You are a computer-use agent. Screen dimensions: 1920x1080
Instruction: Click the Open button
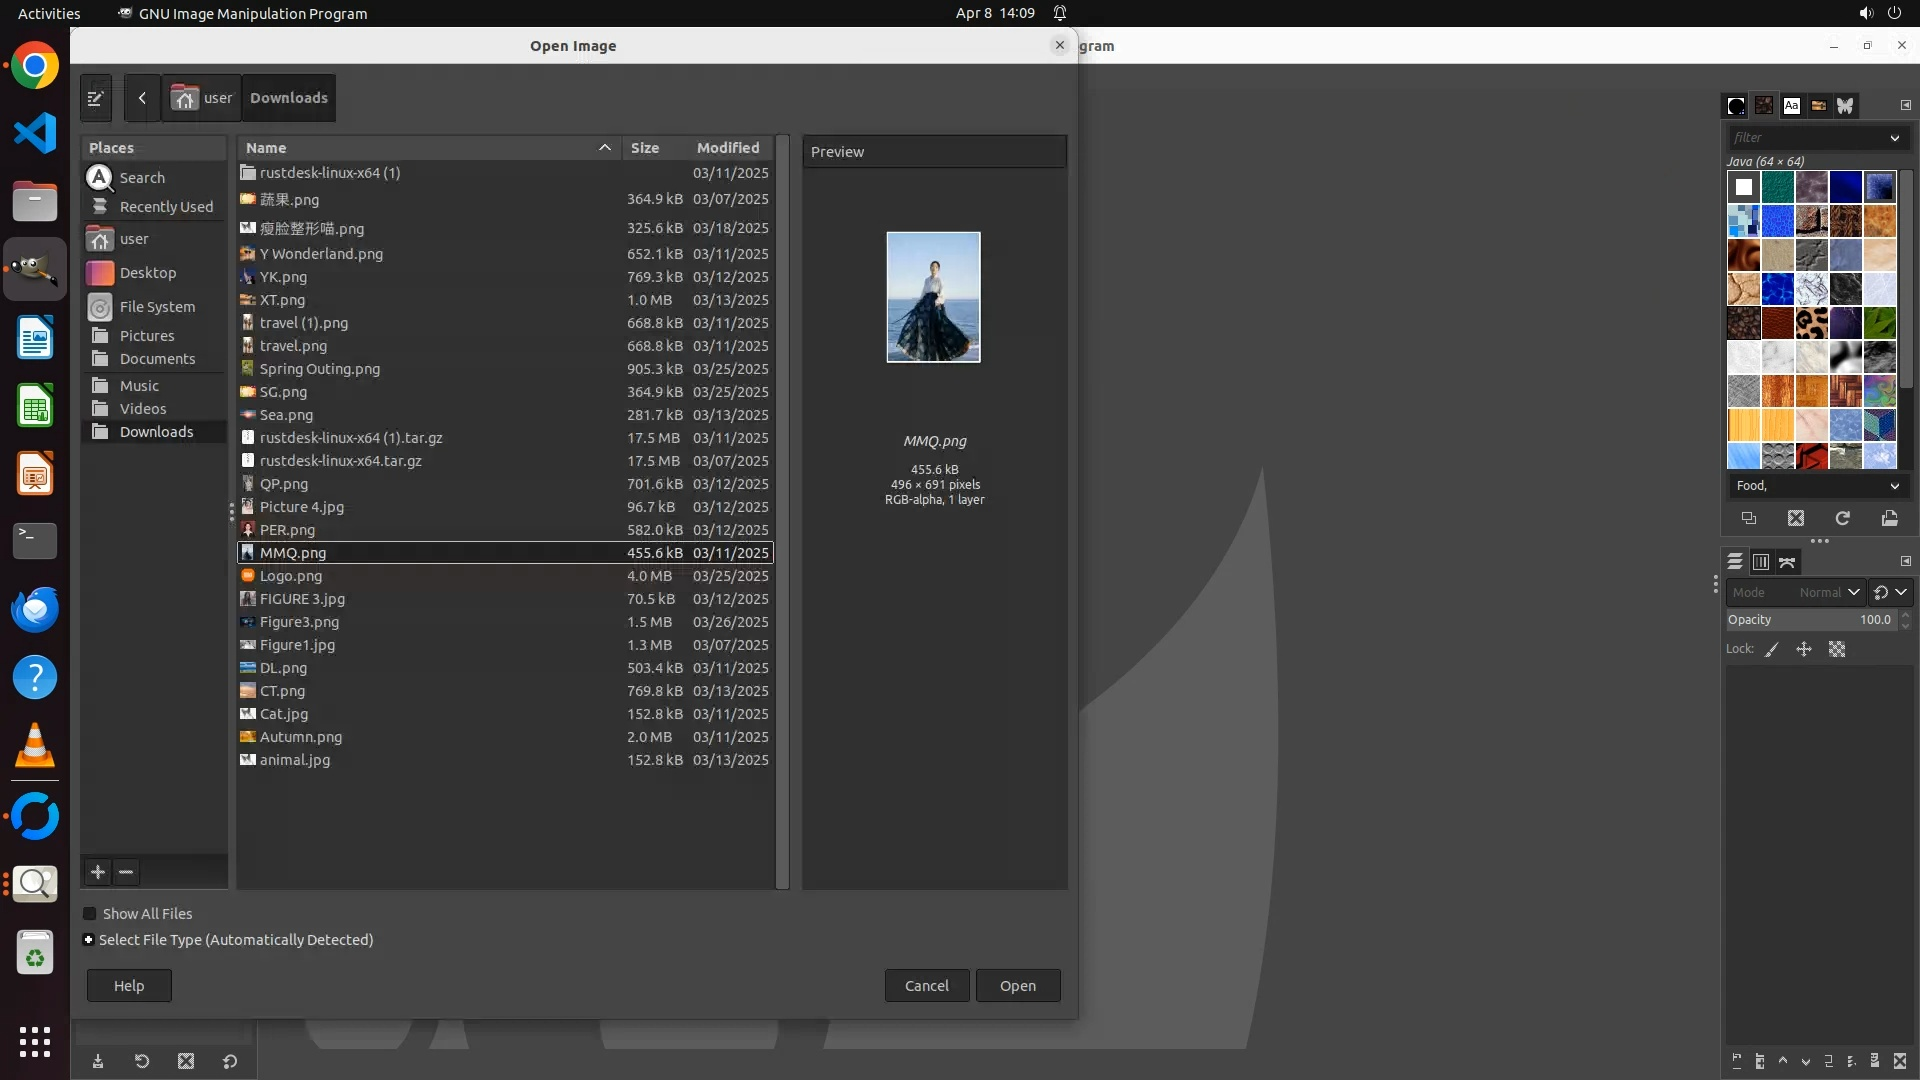point(1017,986)
